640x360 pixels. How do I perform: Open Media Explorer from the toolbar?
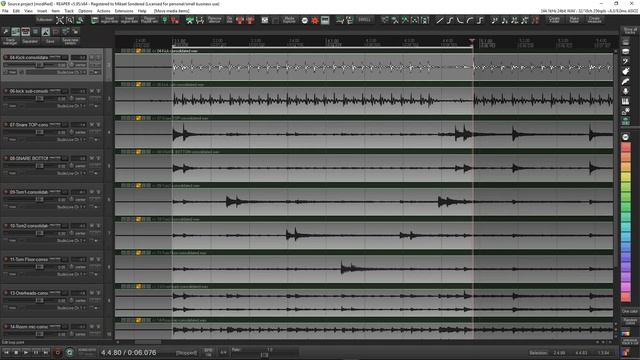pyautogui.click(x=289, y=20)
